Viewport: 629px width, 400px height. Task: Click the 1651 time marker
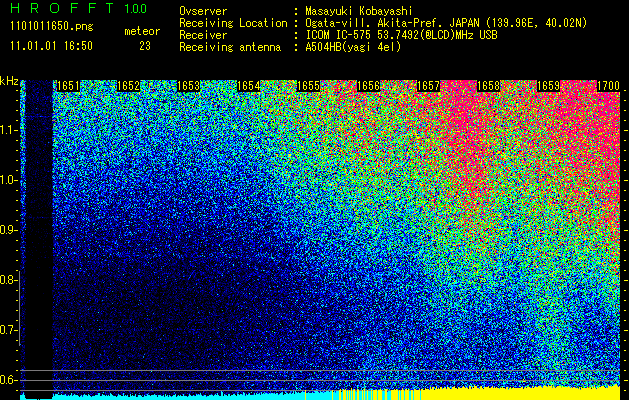point(68,86)
